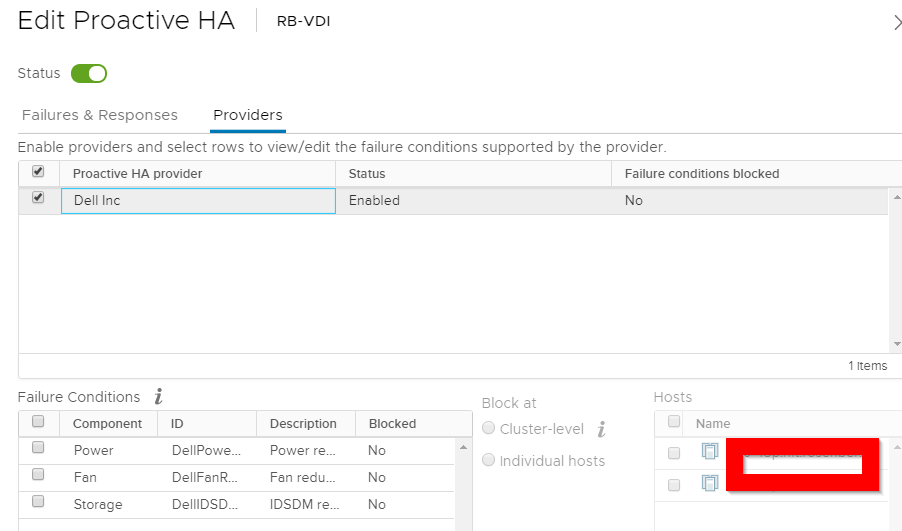
Task: Check the Power failure condition checkbox
Action: point(38,447)
